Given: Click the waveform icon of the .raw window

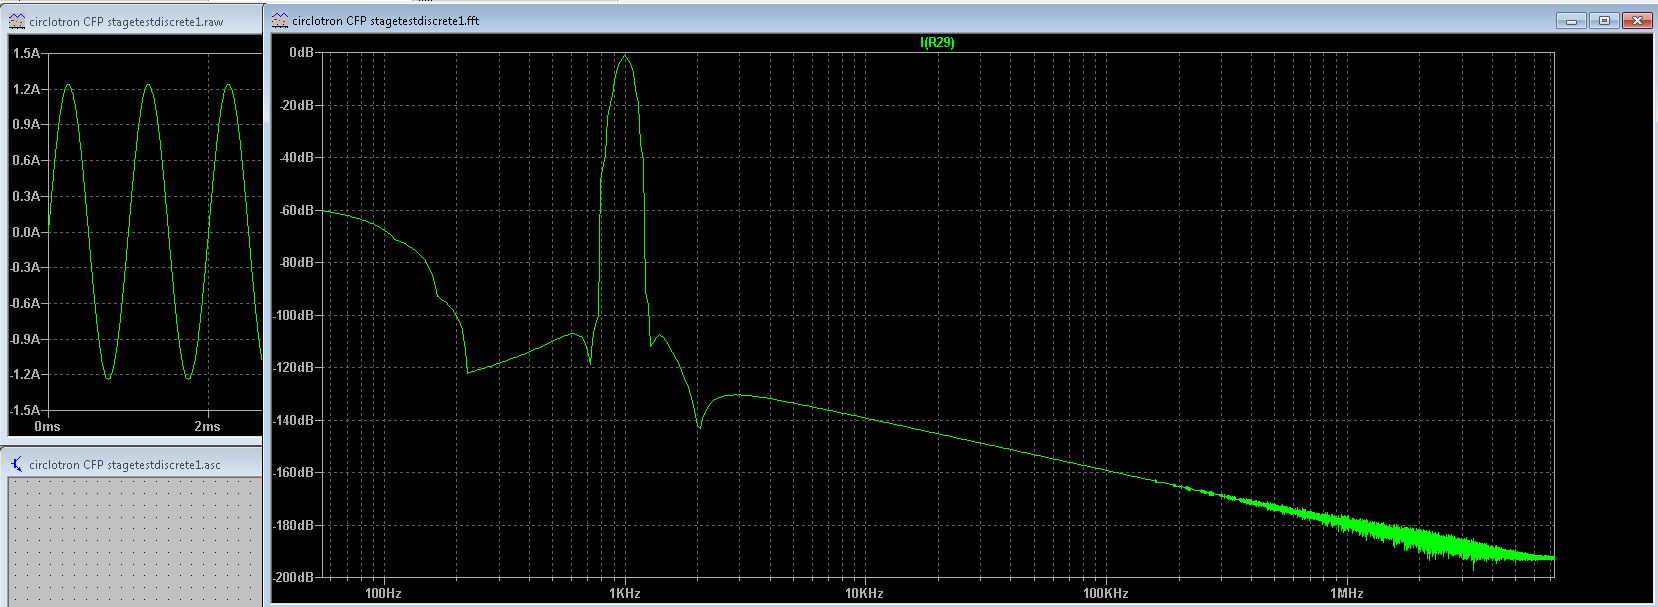Looking at the screenshot, I should [16, 21].
